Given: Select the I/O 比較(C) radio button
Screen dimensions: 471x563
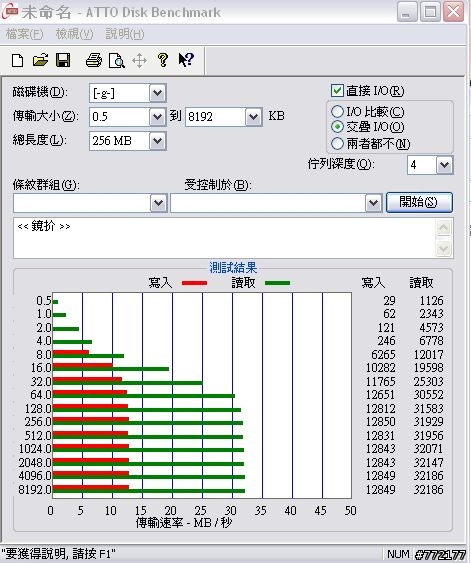Looking at the screenshot, I should click(337, 112).
